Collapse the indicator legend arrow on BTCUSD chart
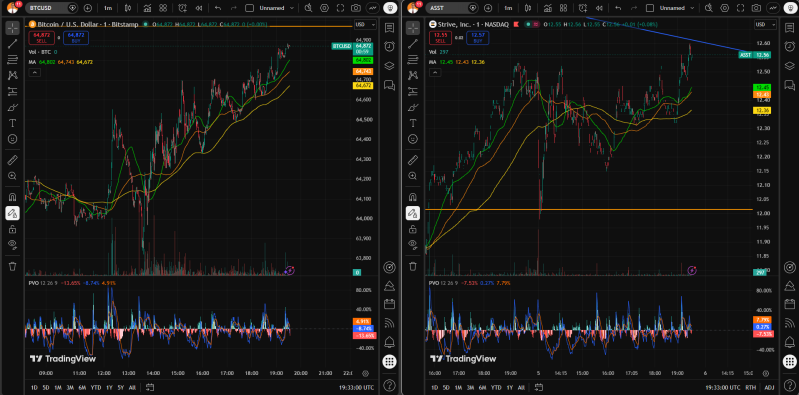The height and width of the screenshot is (395, 799). 34,73
